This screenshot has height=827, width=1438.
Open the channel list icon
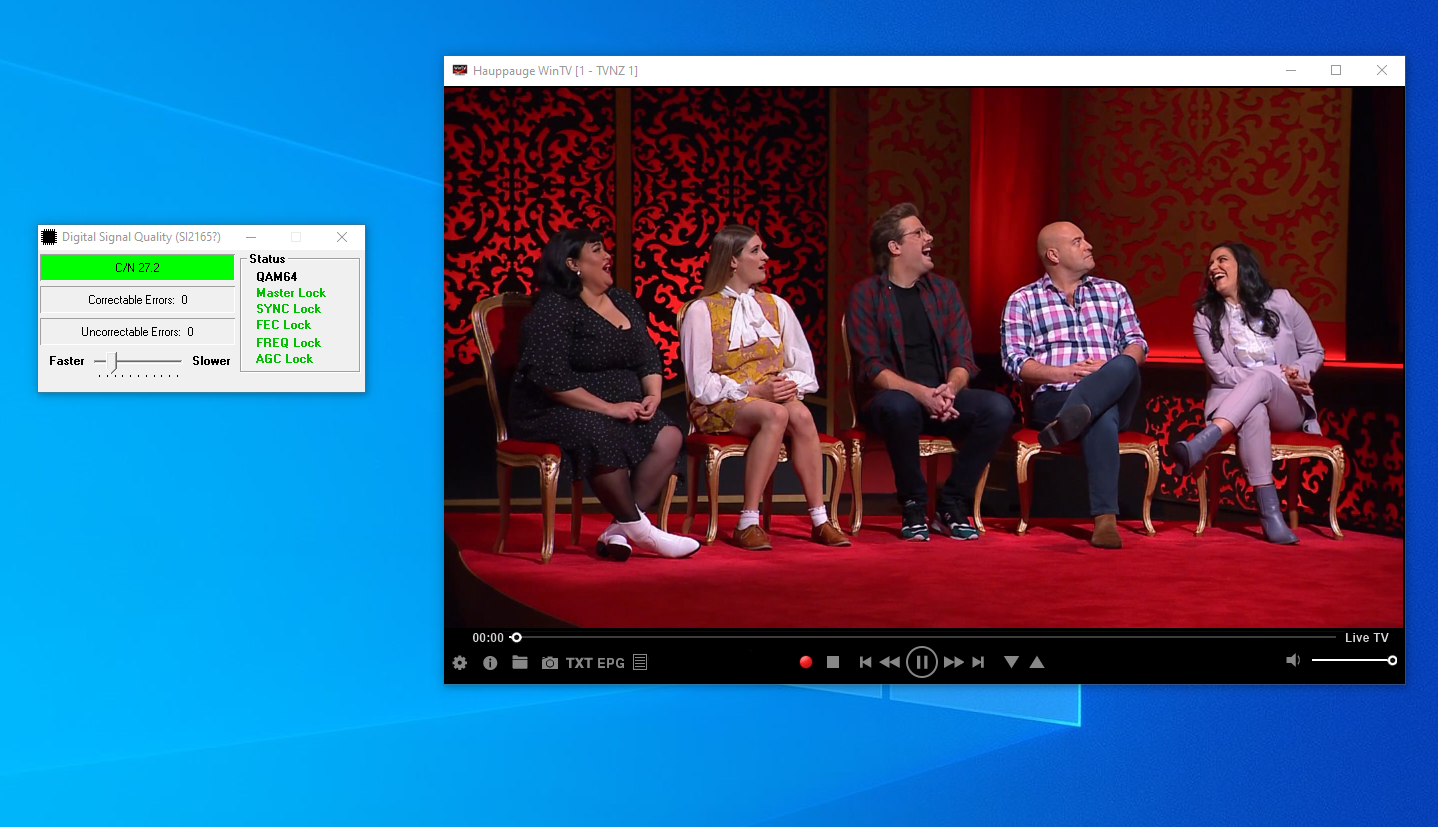[640, 662]
